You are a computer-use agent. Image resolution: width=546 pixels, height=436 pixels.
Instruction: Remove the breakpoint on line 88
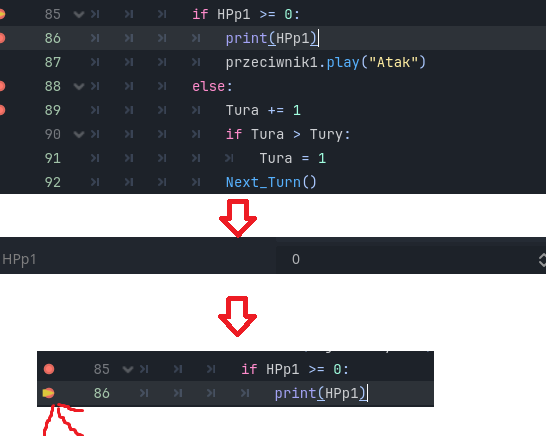2,86
